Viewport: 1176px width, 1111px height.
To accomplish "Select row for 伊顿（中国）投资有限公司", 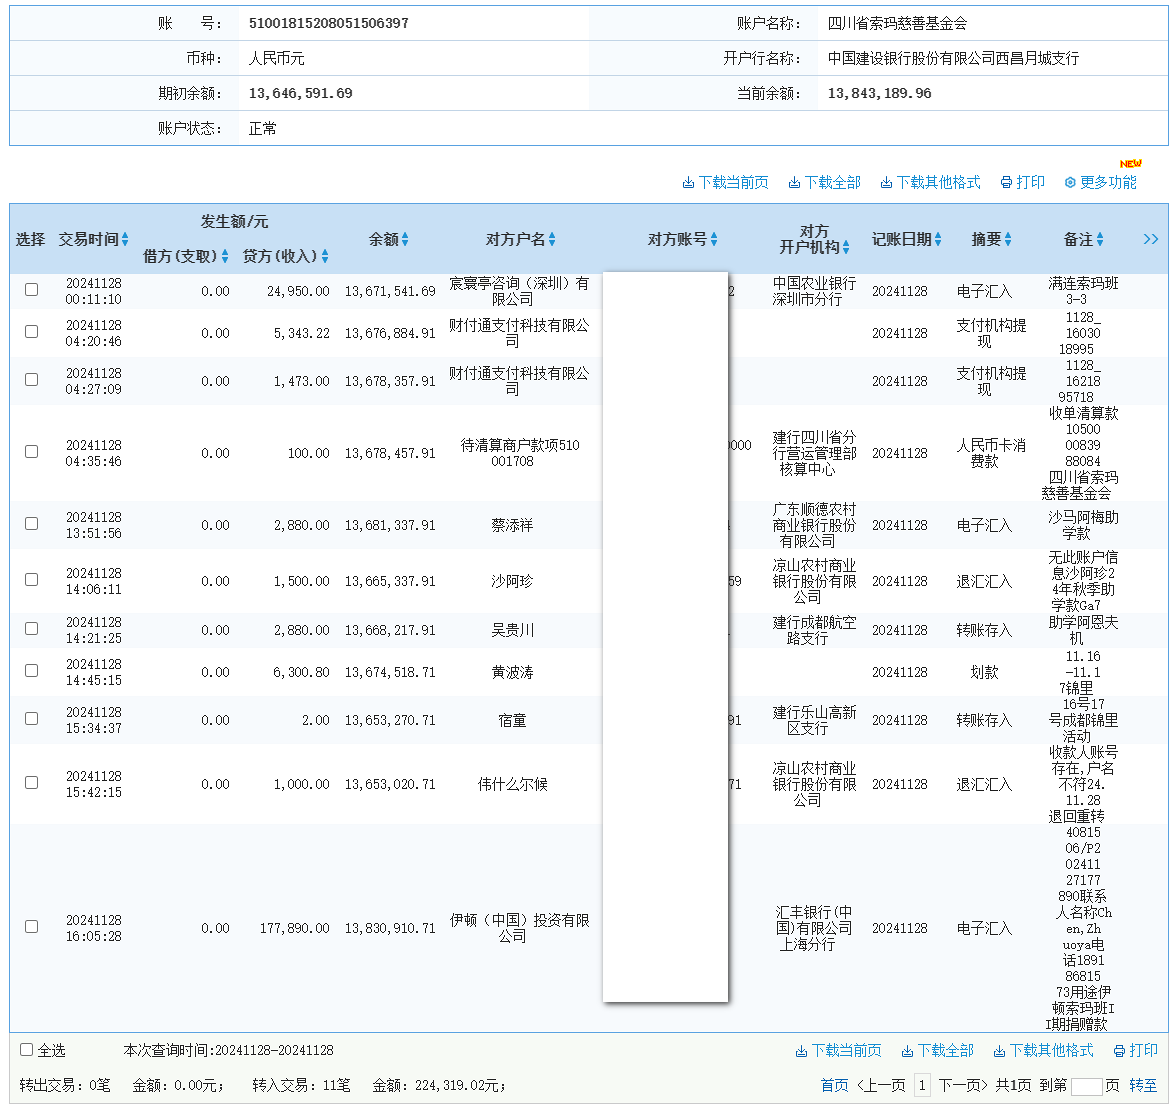I will point(32,926).
